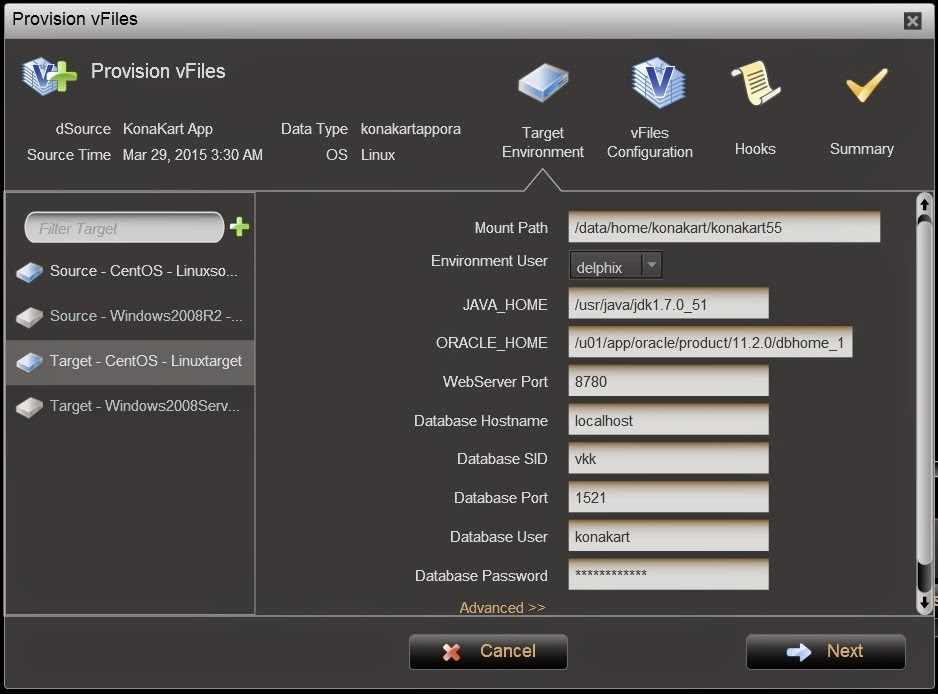This screenshot has height=694, width=938.
Task: Edit the ORACLE_HOME field
Action: coord(710,342)
